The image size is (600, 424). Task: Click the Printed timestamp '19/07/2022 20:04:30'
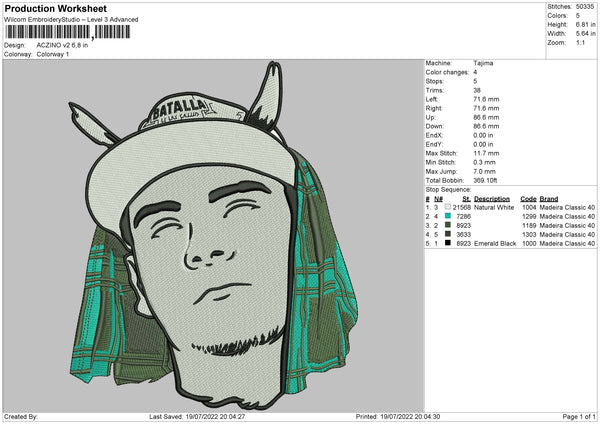410,416
